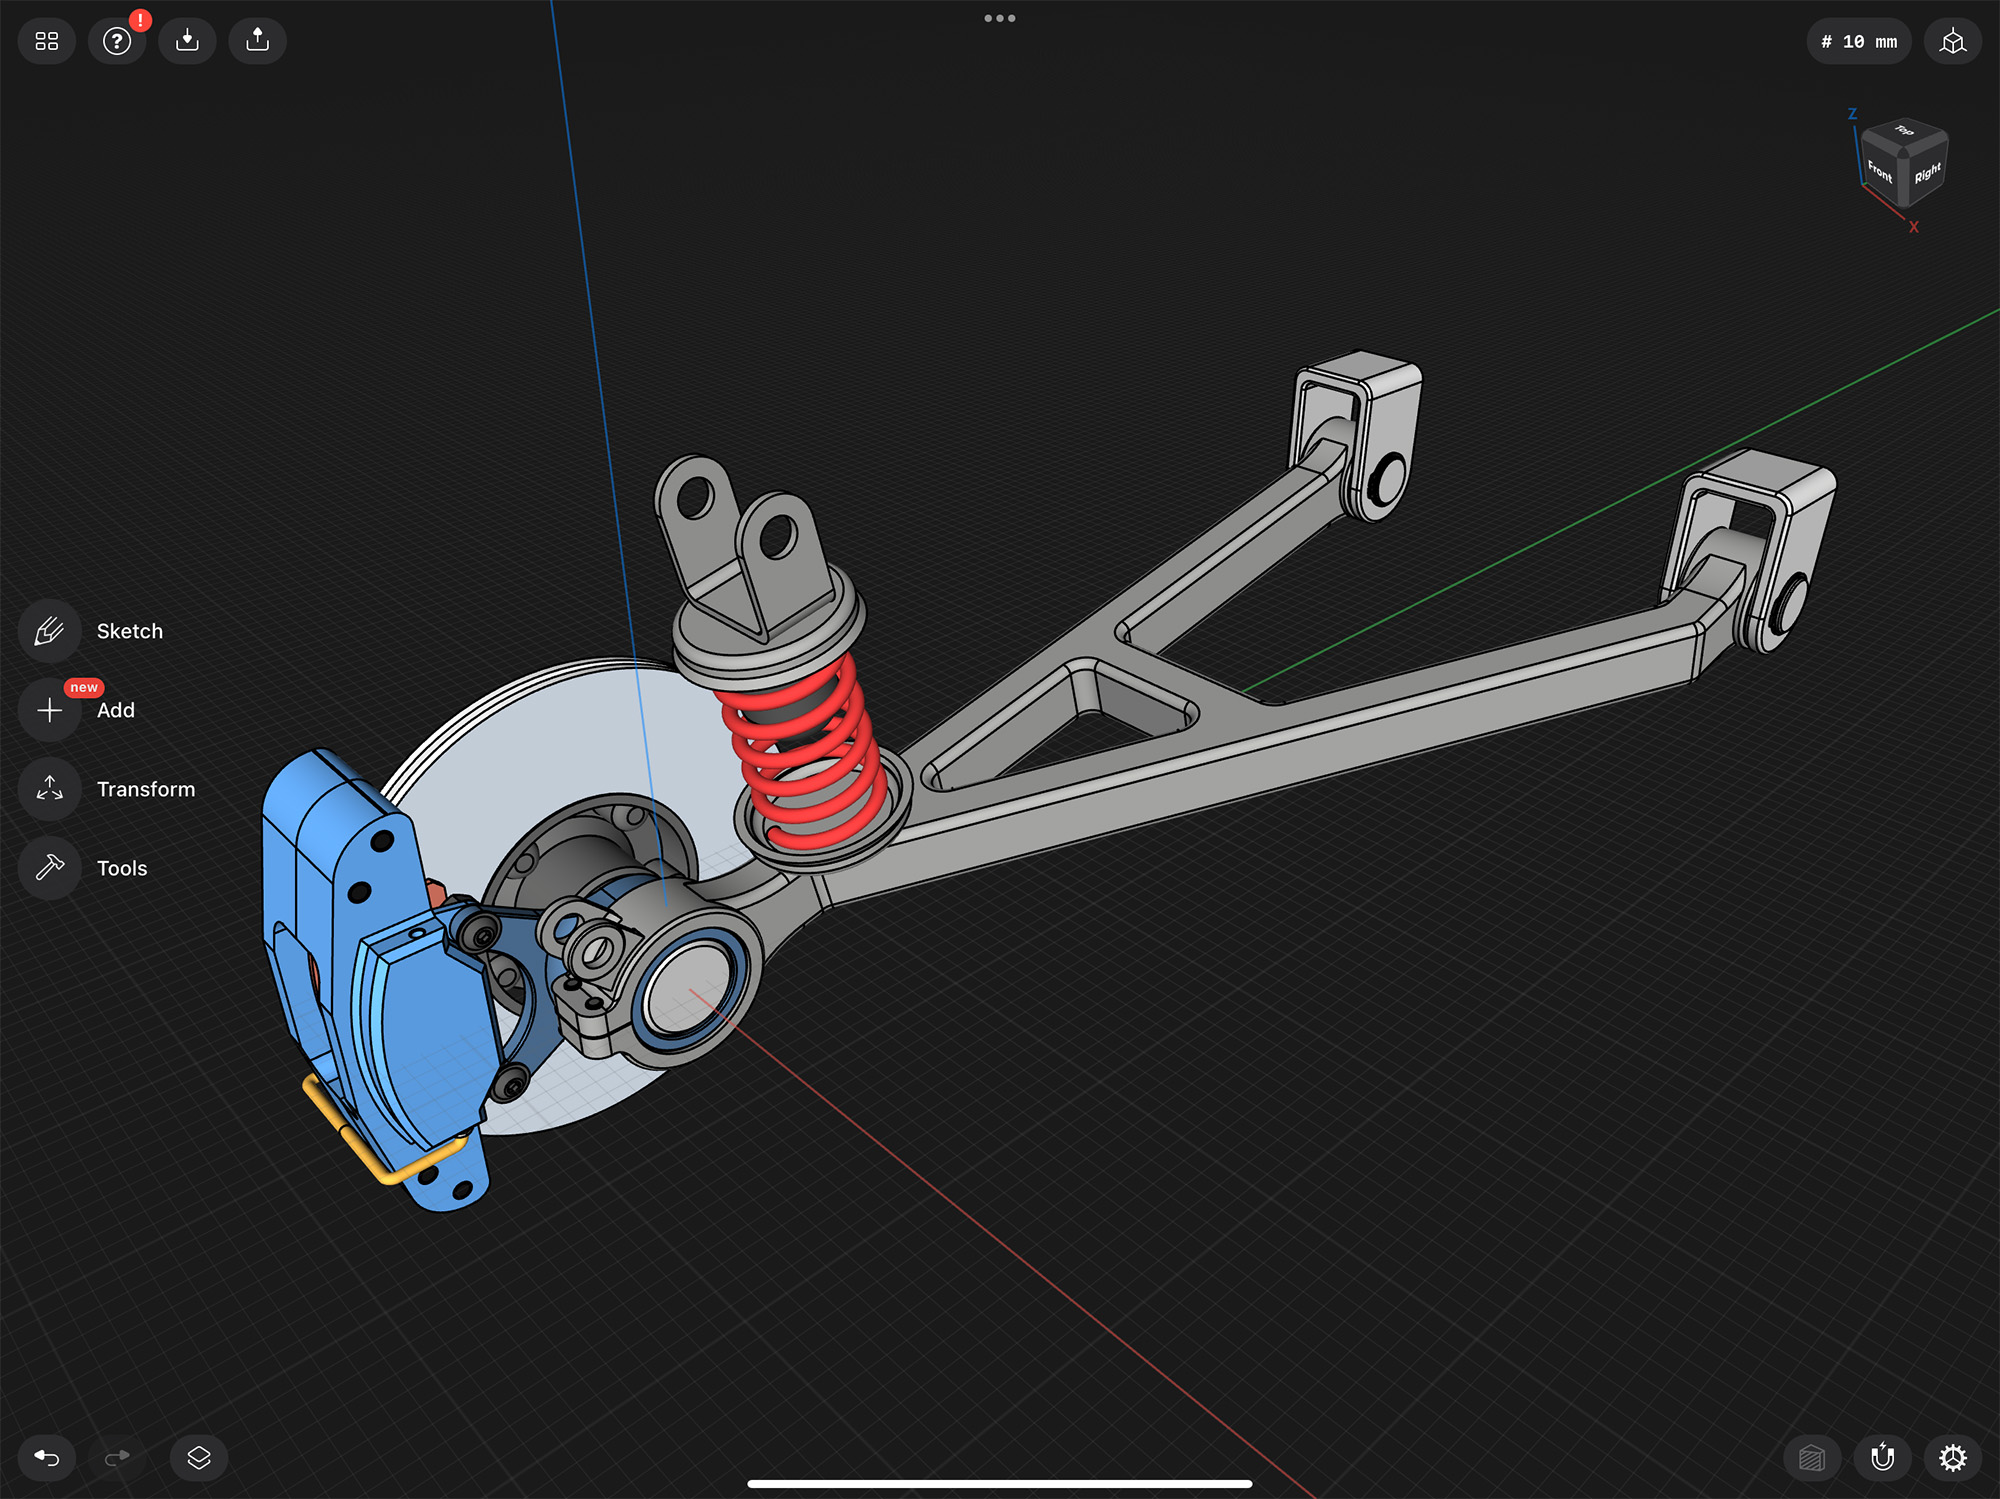Open the projects gallery grid icon
2000x1499 pixels.
click(47, 41)
